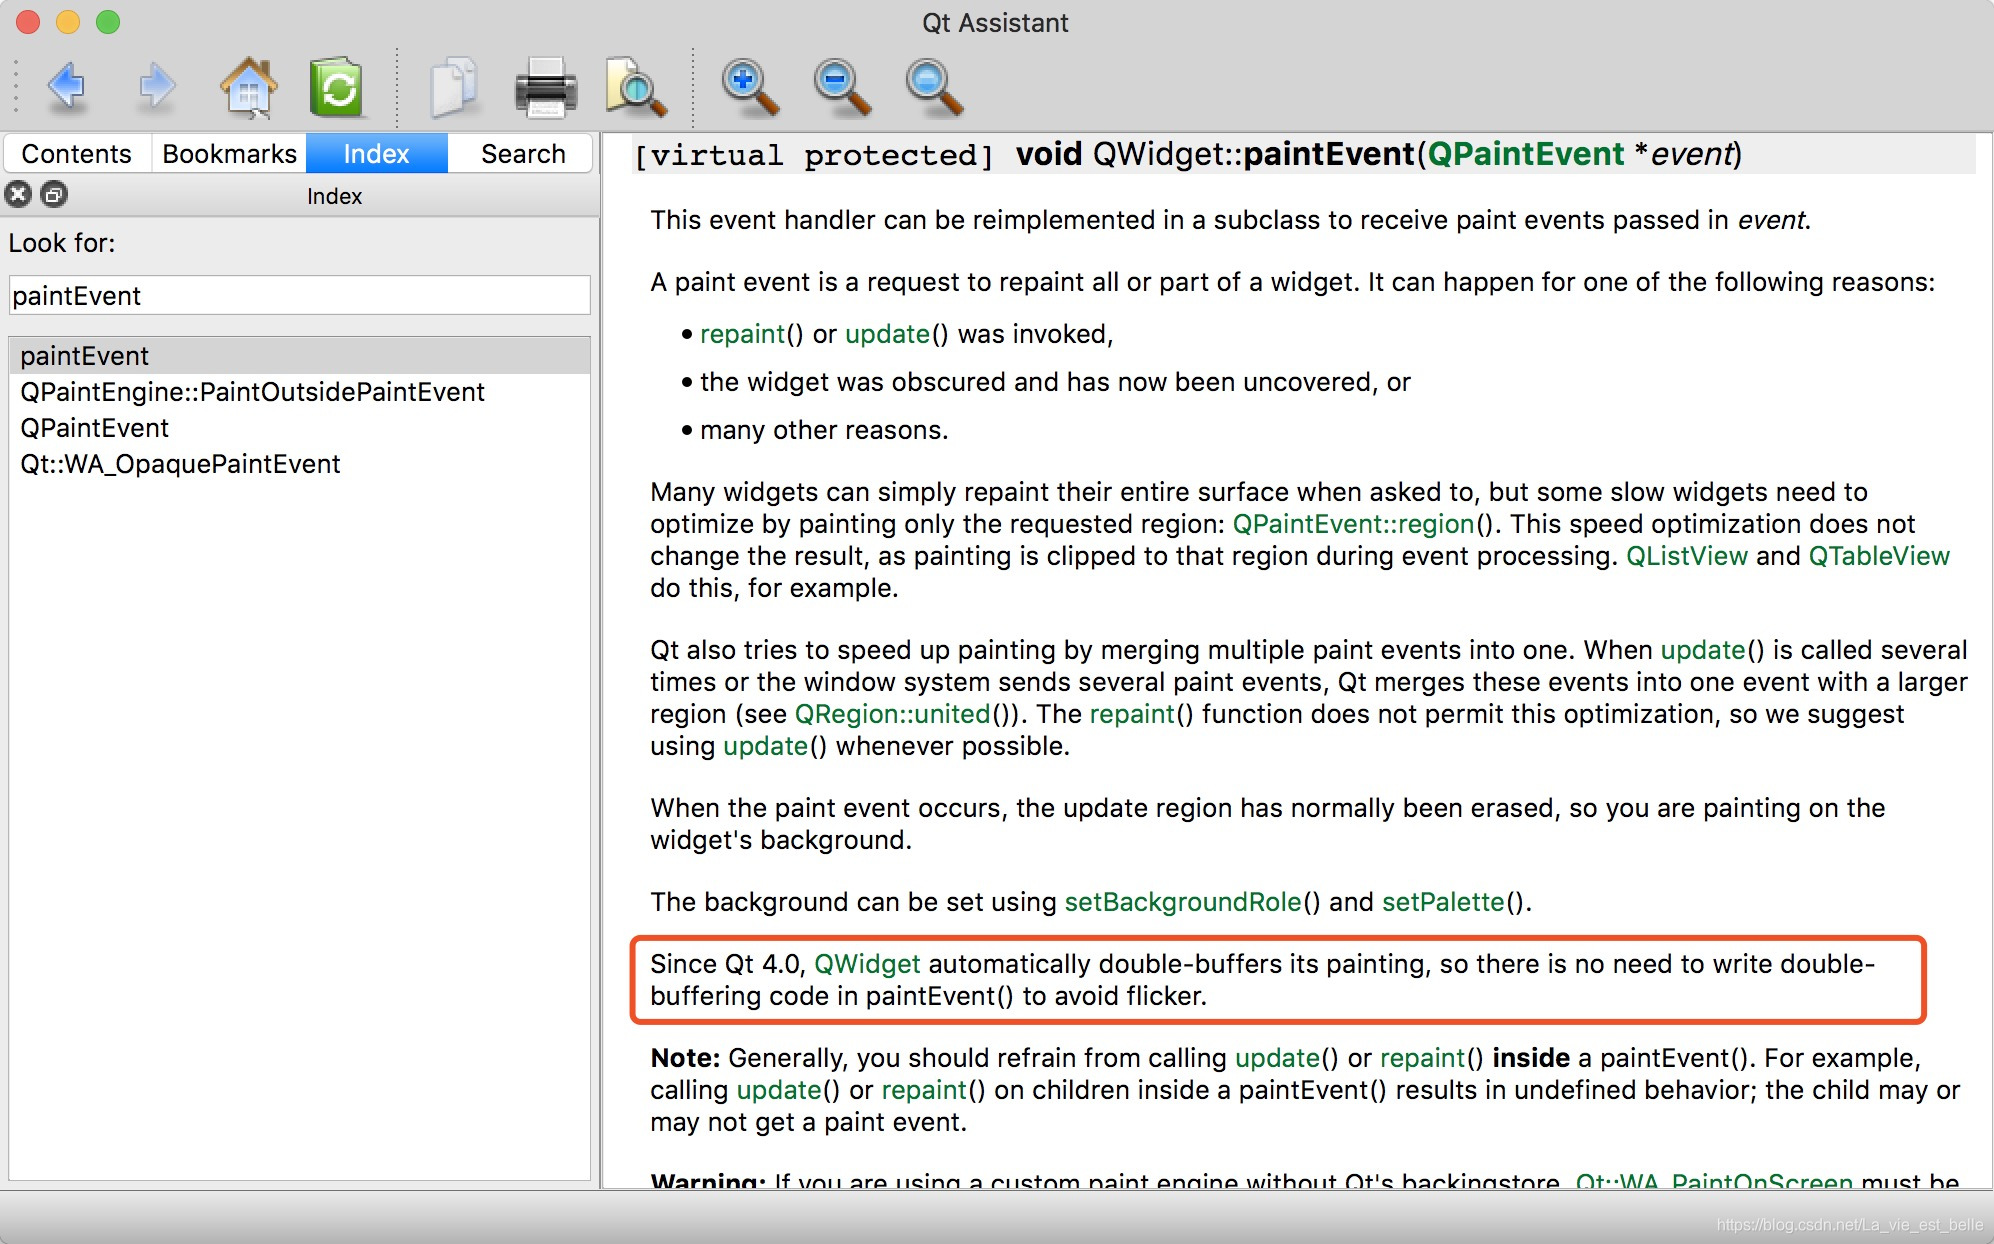
Task: Close the Index dock panel
Action: coord(18,194)
